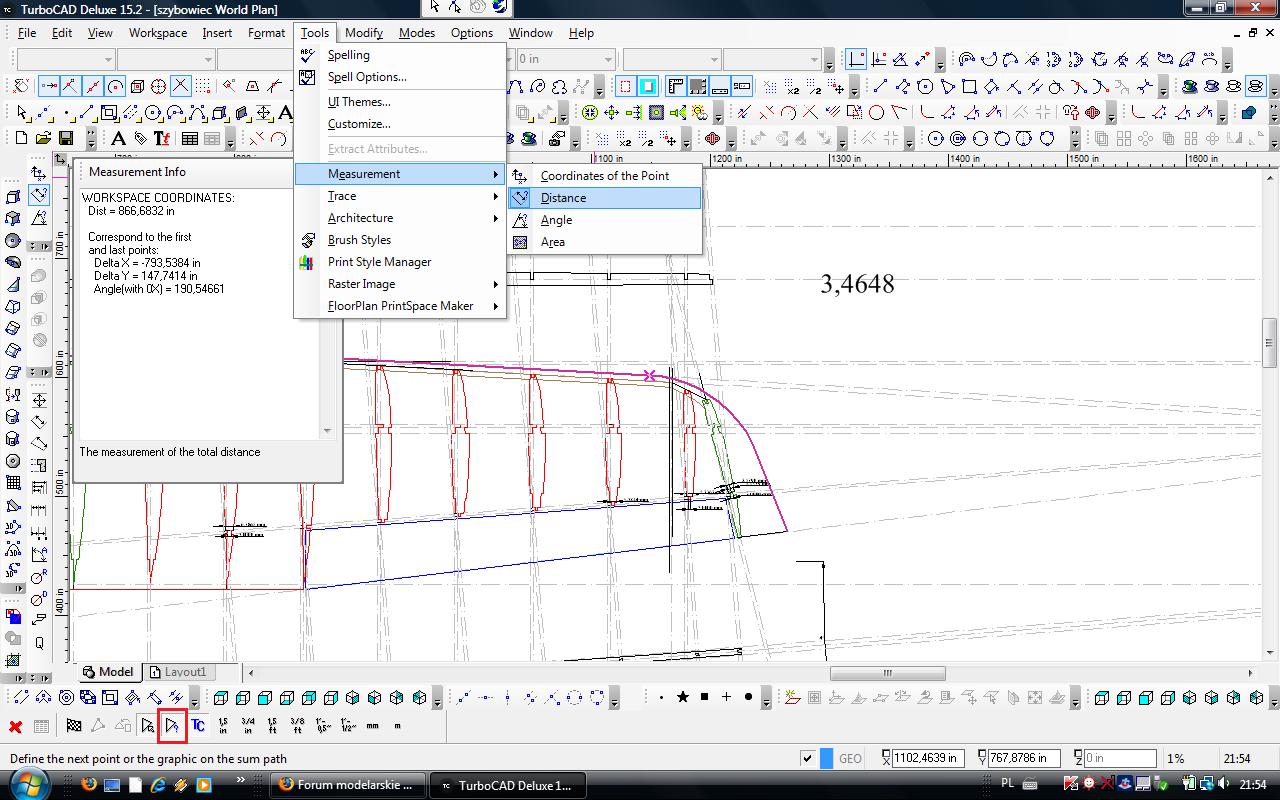
Task: Expand the Architecture submenu arrow
Action: [495, 218]
